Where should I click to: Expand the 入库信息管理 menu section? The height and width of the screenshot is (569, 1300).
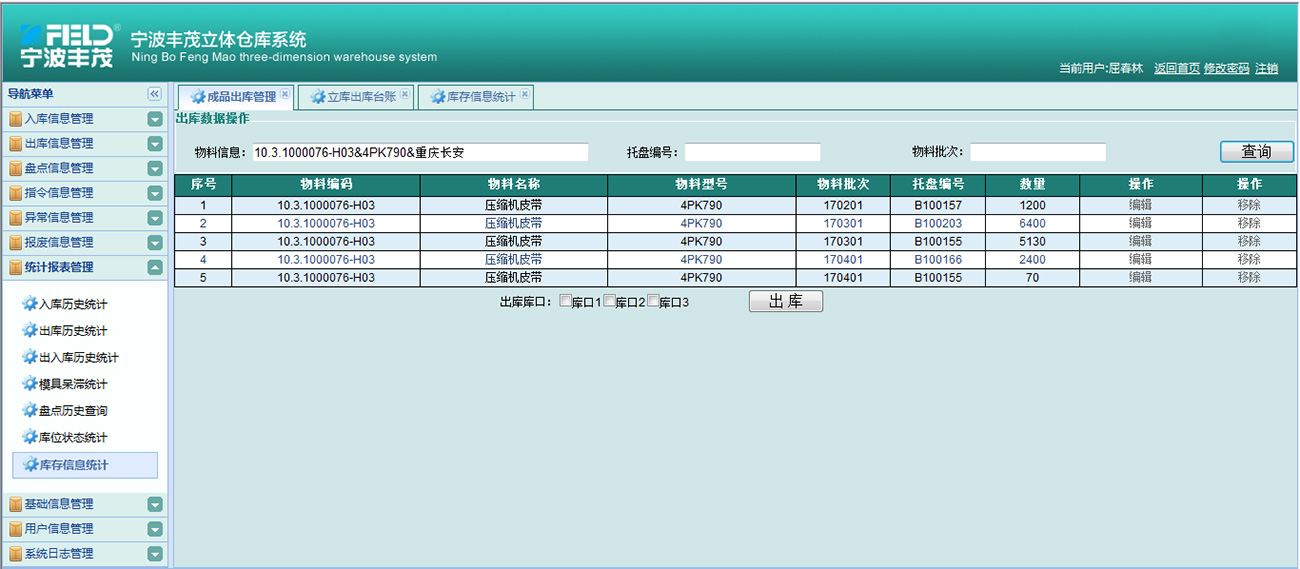click(155, 119)
